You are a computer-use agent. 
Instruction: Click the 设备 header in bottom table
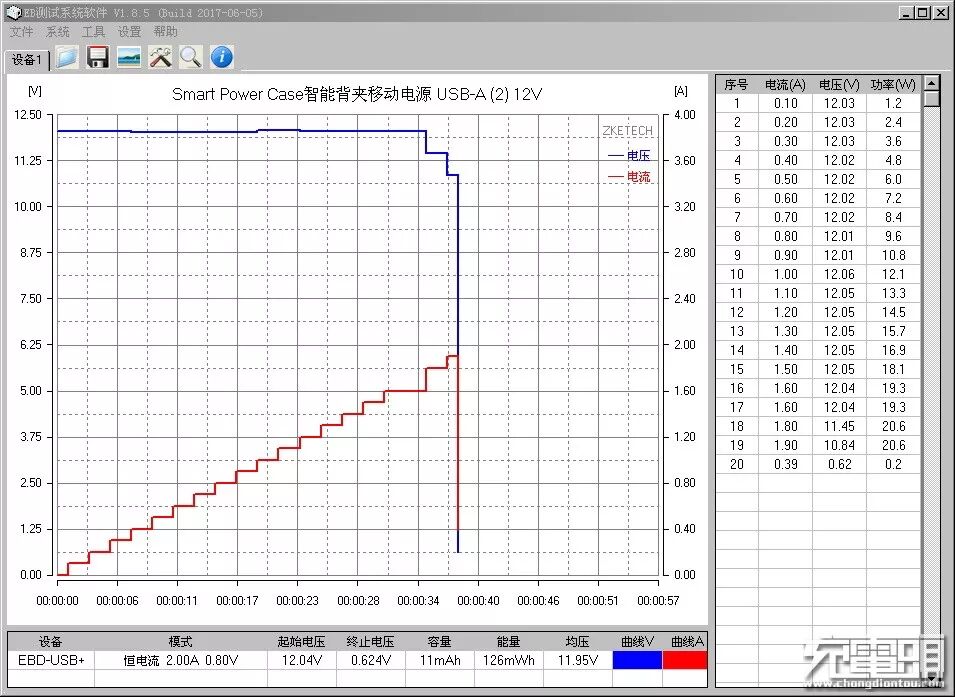[51, 641]
